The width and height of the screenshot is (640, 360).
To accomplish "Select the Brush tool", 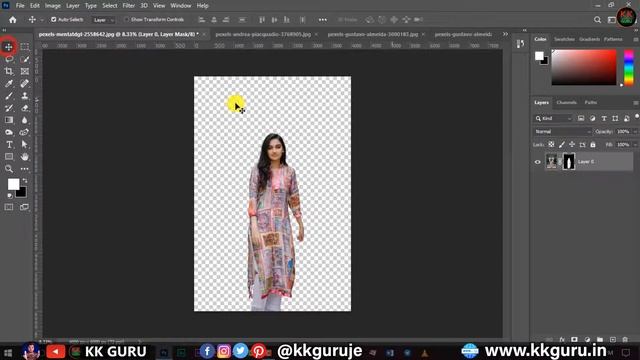I will coord(9,96).
